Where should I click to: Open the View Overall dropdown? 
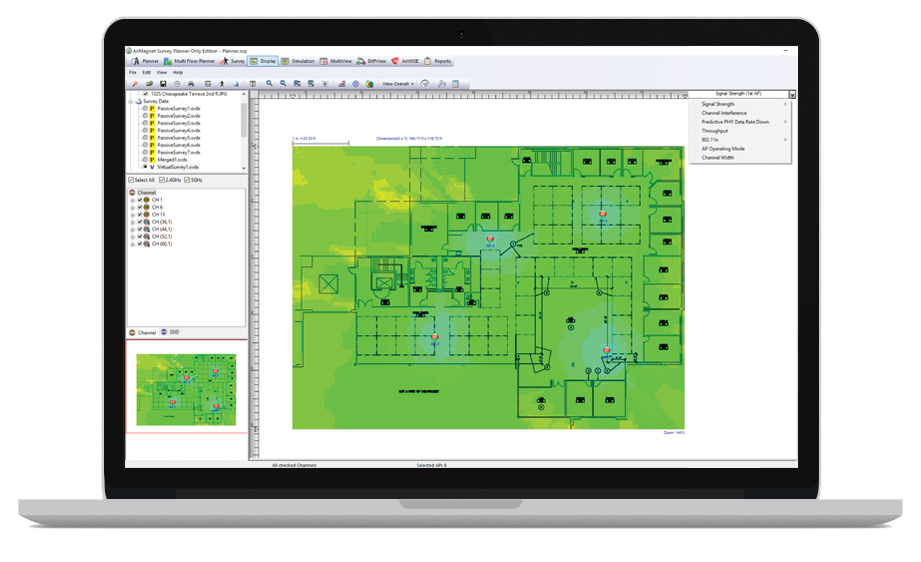coord(398,84)
